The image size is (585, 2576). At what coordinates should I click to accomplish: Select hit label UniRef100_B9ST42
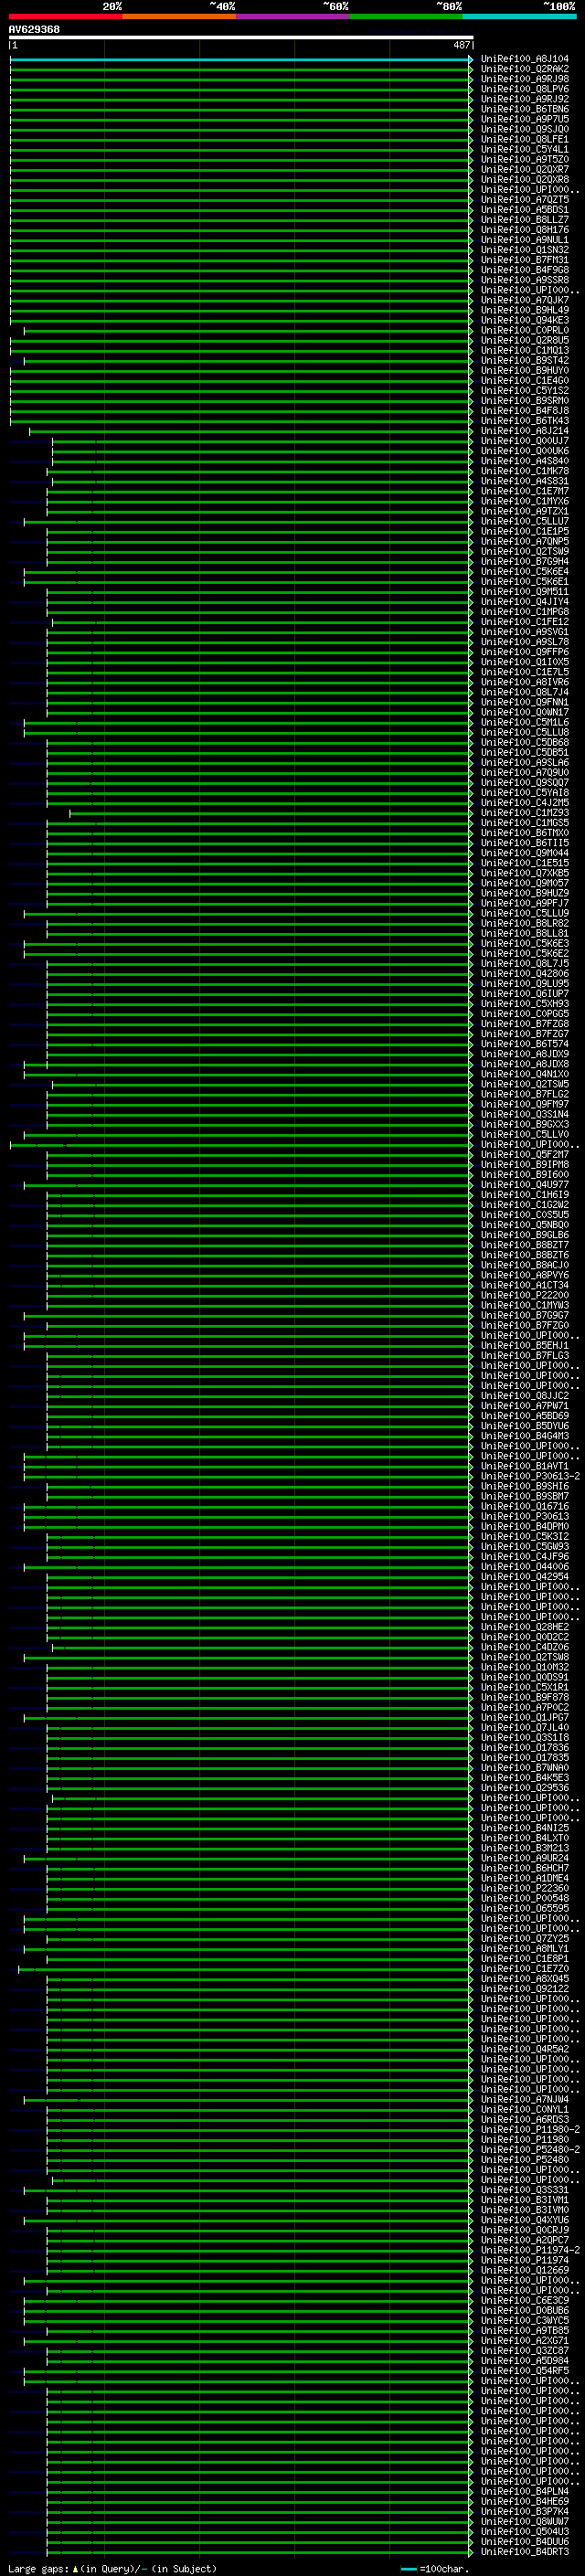coord(525,360)
